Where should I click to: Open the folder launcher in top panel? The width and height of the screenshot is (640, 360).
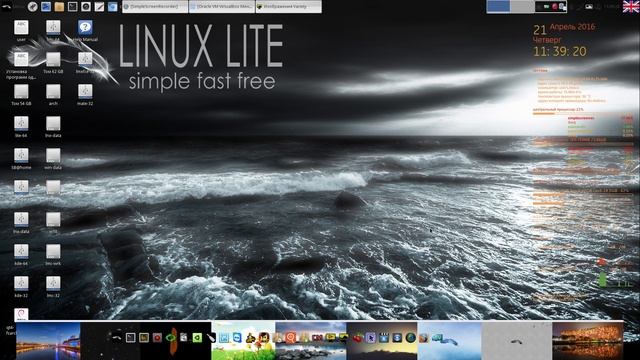pyautogui.click(x=59, y=7)
